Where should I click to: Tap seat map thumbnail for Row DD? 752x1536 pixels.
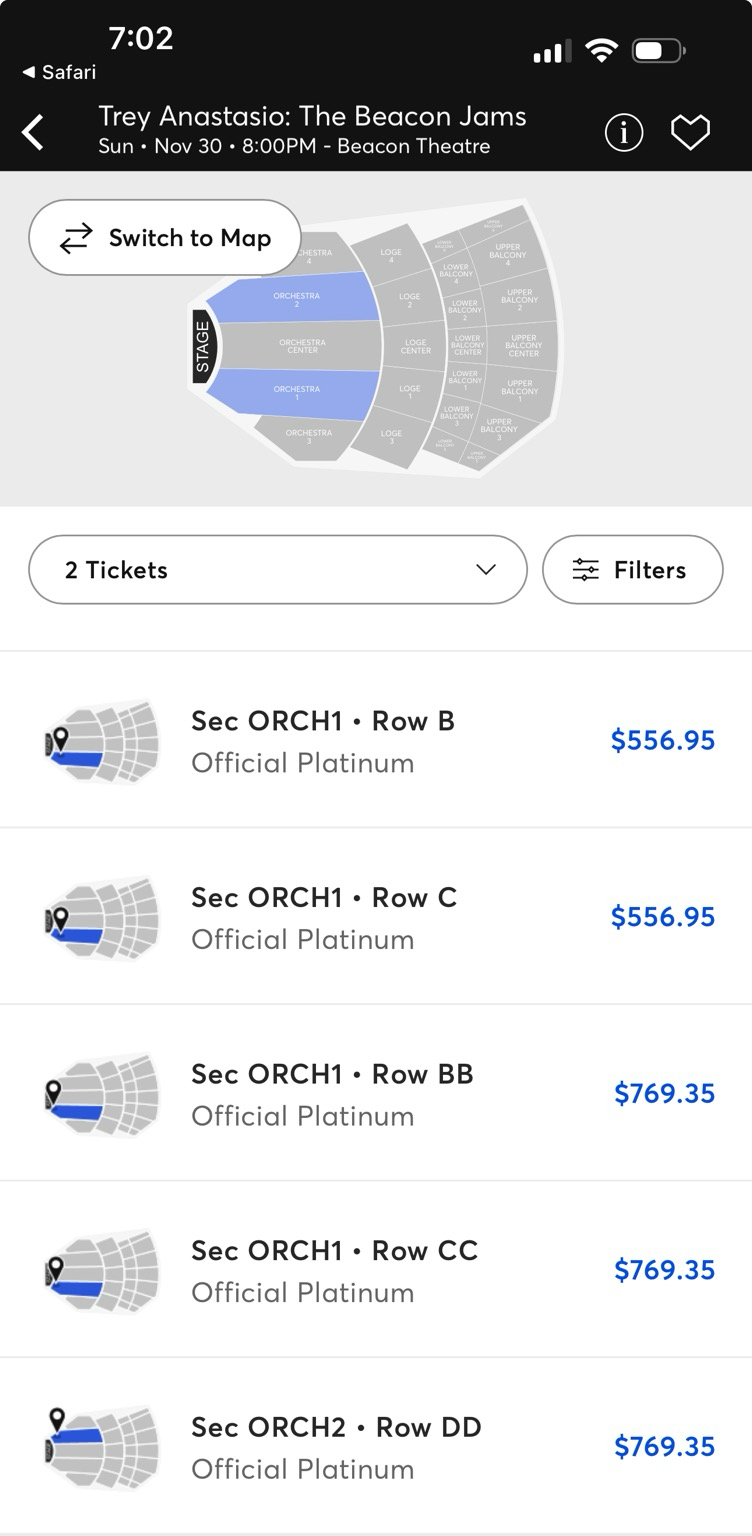point(102,1447)
